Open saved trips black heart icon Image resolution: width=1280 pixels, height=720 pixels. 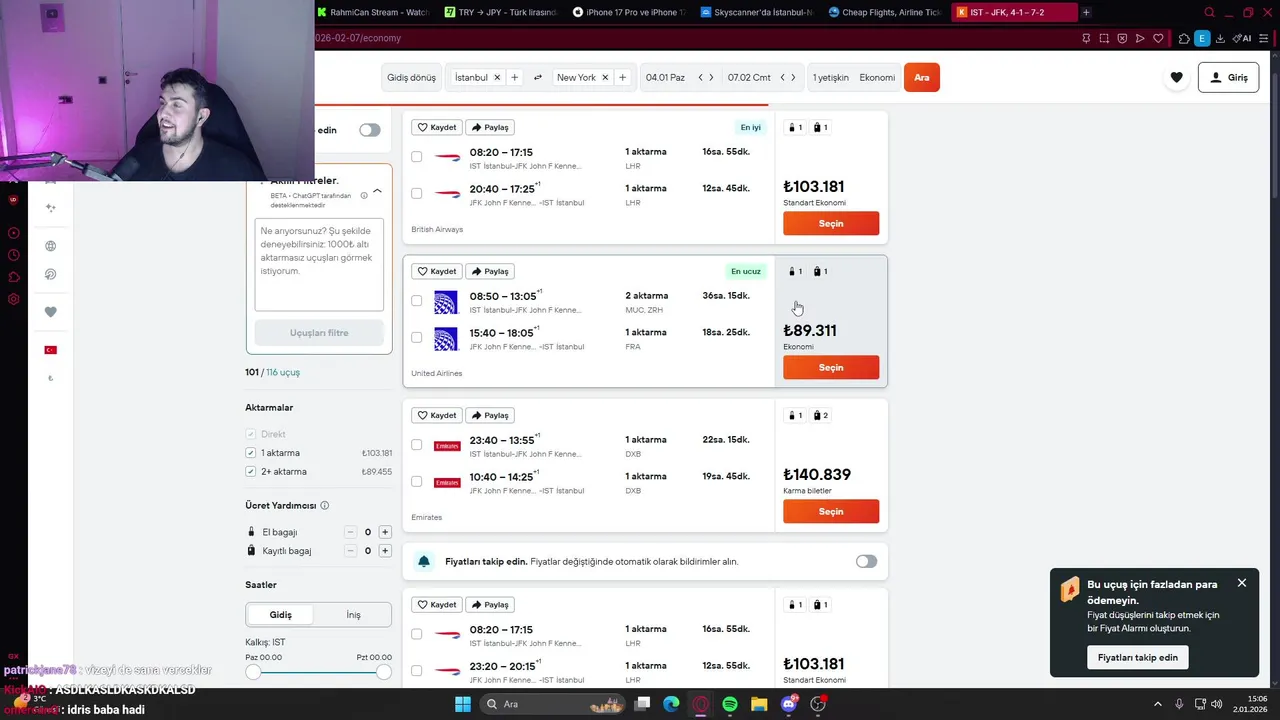pyautogui.click(x=1176, y=77)
